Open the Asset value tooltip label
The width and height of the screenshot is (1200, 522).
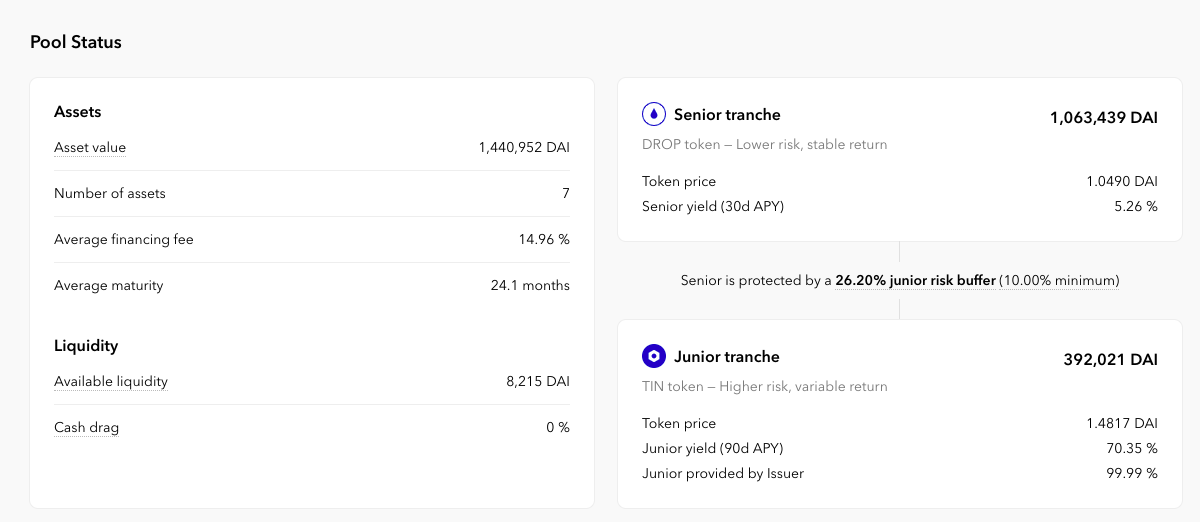(90, 148)
